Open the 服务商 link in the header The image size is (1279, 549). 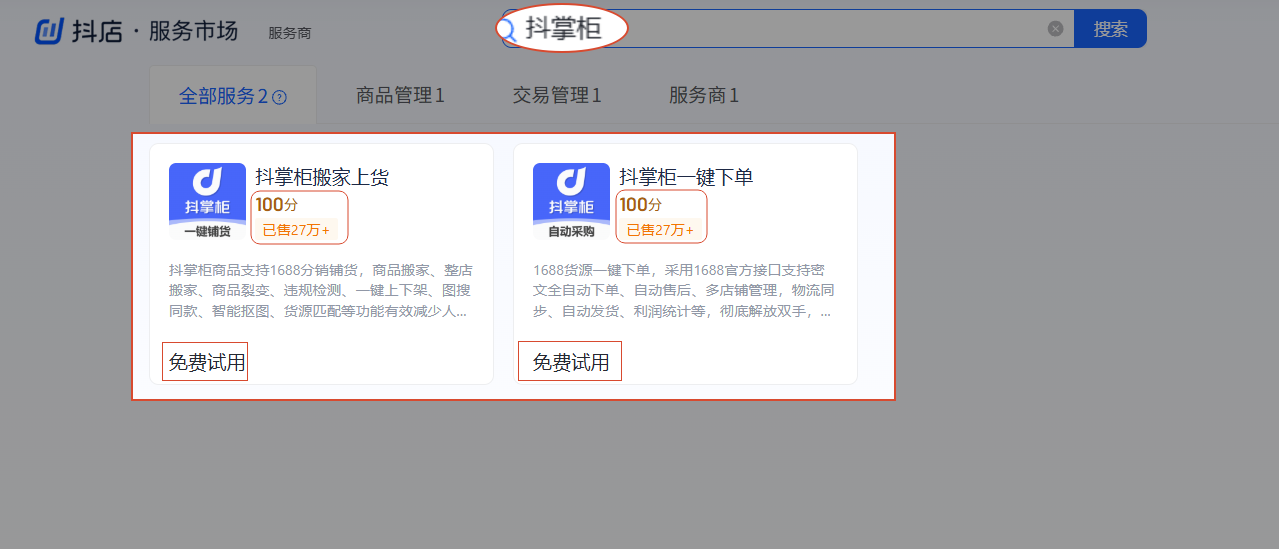pos(290,33)
